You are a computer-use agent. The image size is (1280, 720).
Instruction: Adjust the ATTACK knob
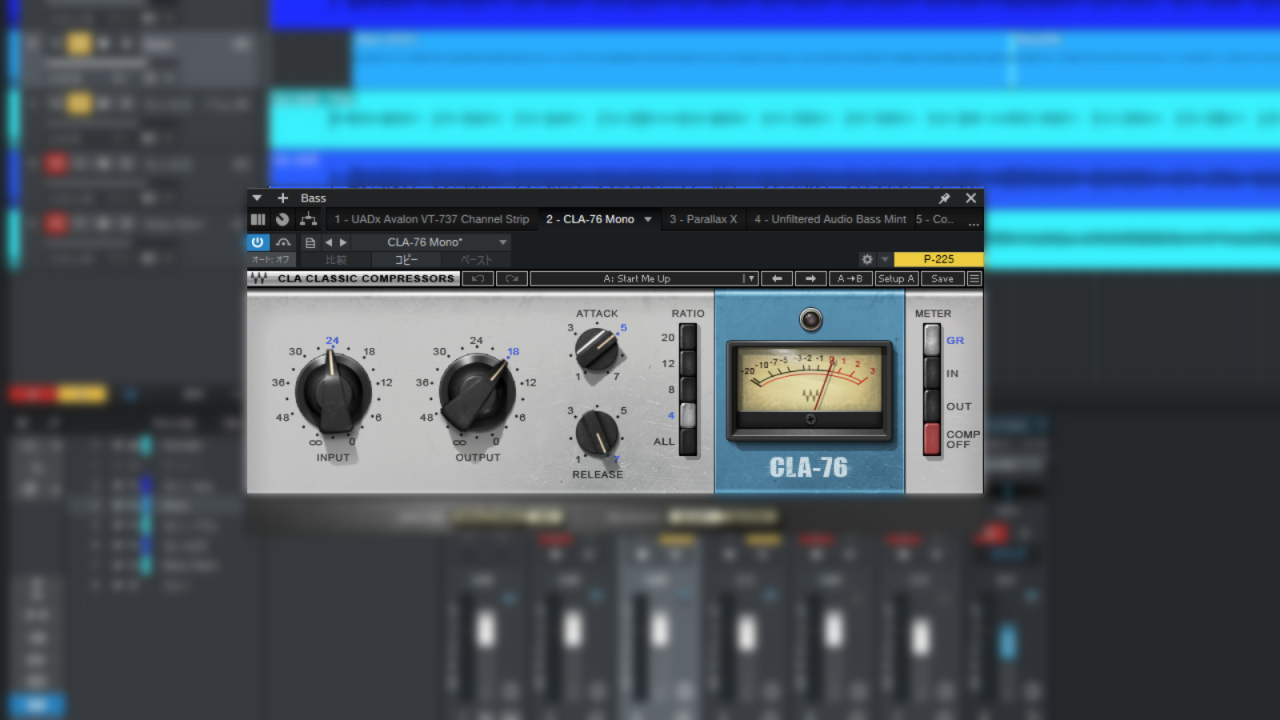click(x=597, y=349)
